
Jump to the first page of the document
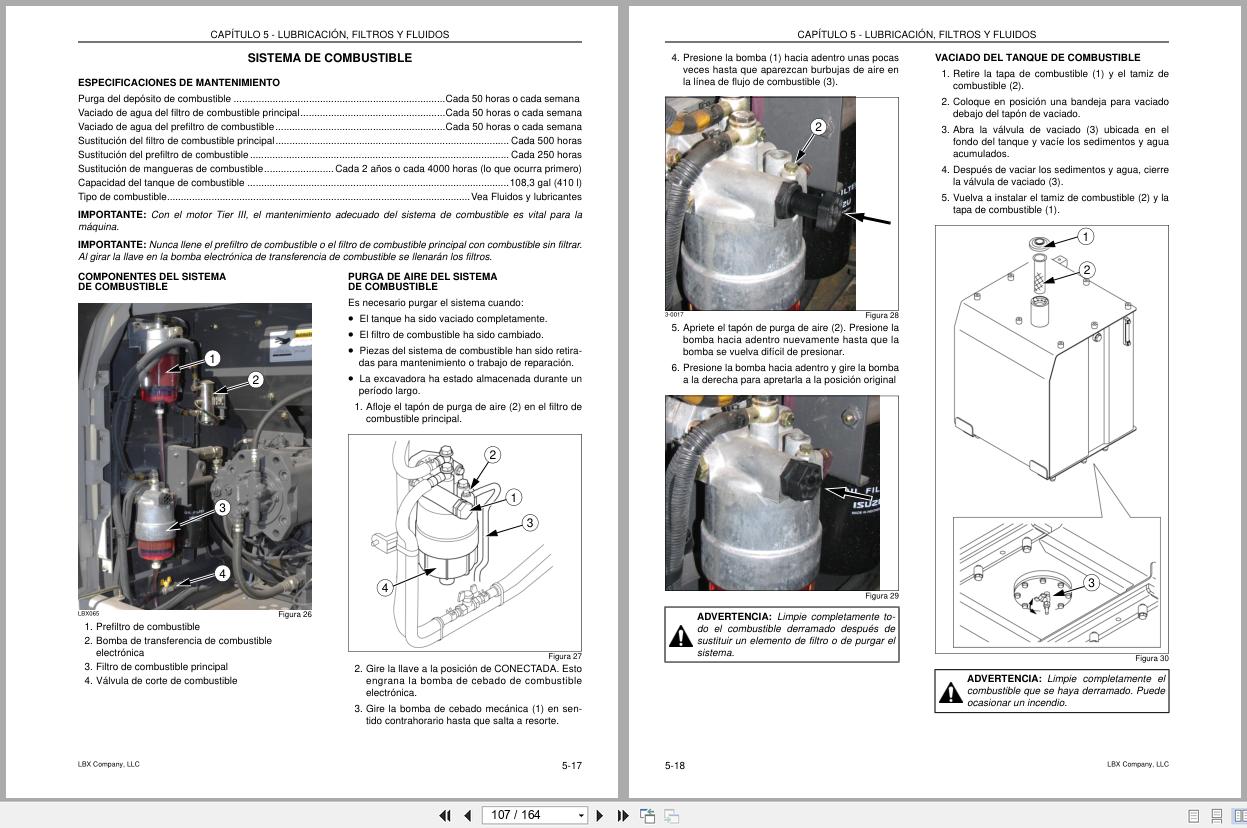pos(446,816)
